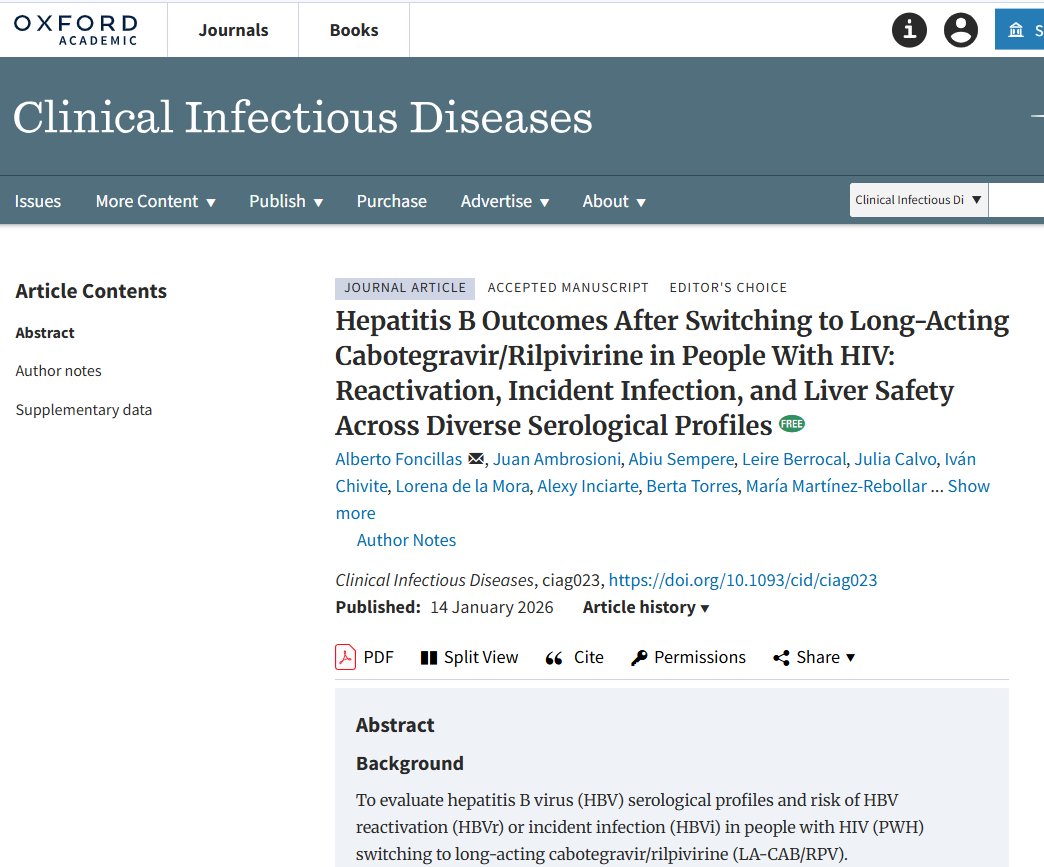Open the DOI link ciag023
1044x867 pixels.
click(x=742, y=580)
